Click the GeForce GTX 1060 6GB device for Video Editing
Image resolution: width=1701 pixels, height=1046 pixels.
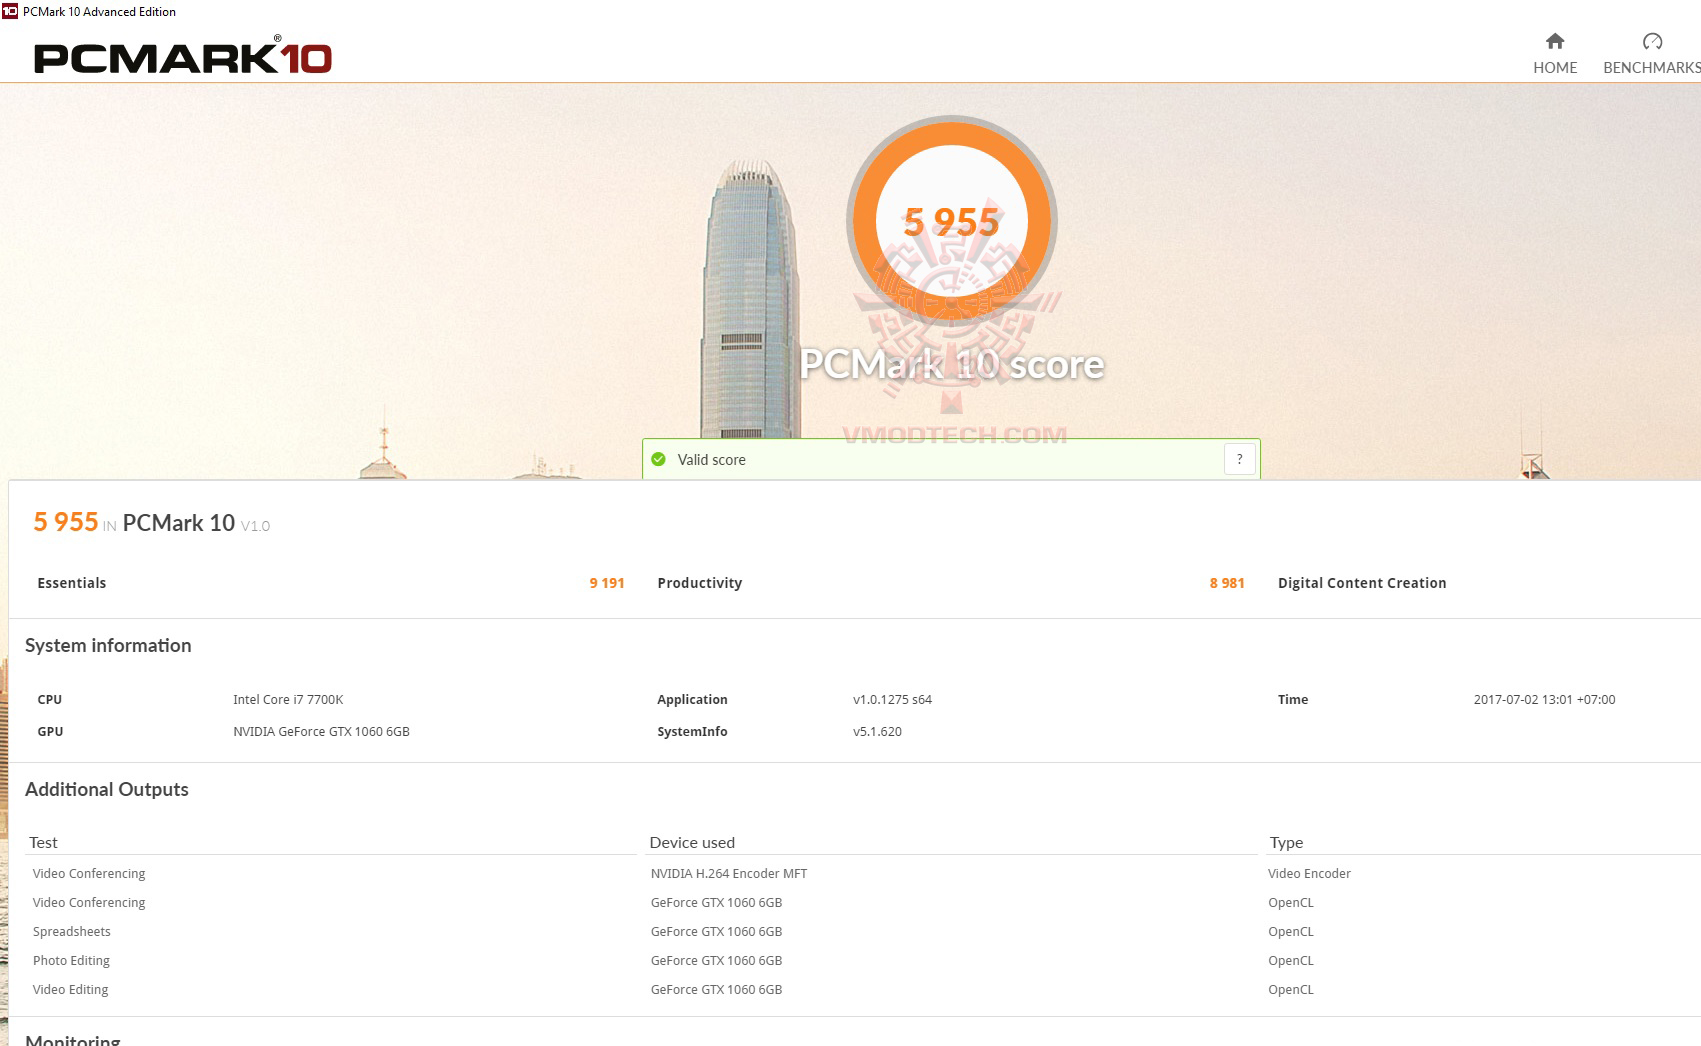click(716, 990)
